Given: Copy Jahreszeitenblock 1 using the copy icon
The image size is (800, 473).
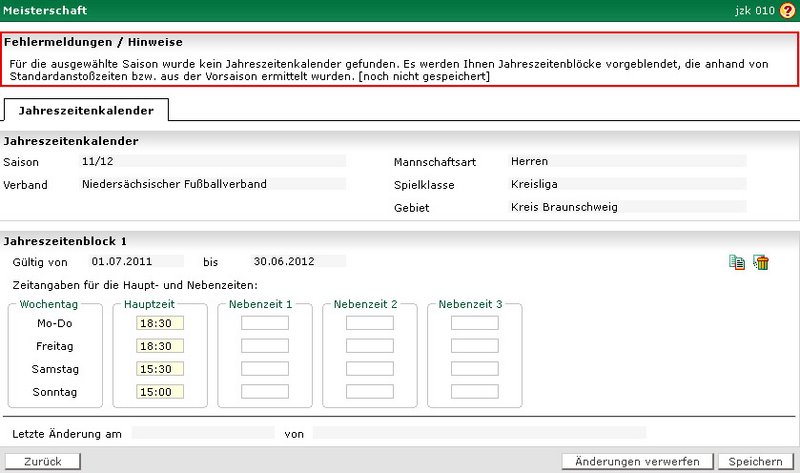Looking at the screenshot, I should (x=737, y=263).
